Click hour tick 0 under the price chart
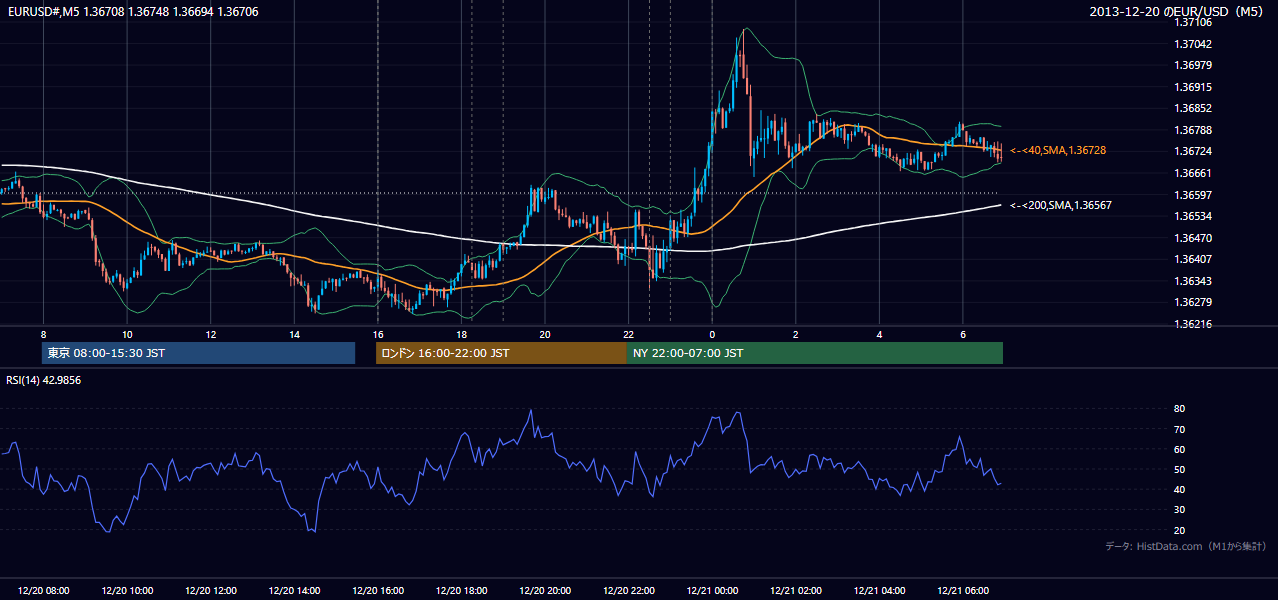Screen dimensions: 1278x600 [x=712, y=334]
